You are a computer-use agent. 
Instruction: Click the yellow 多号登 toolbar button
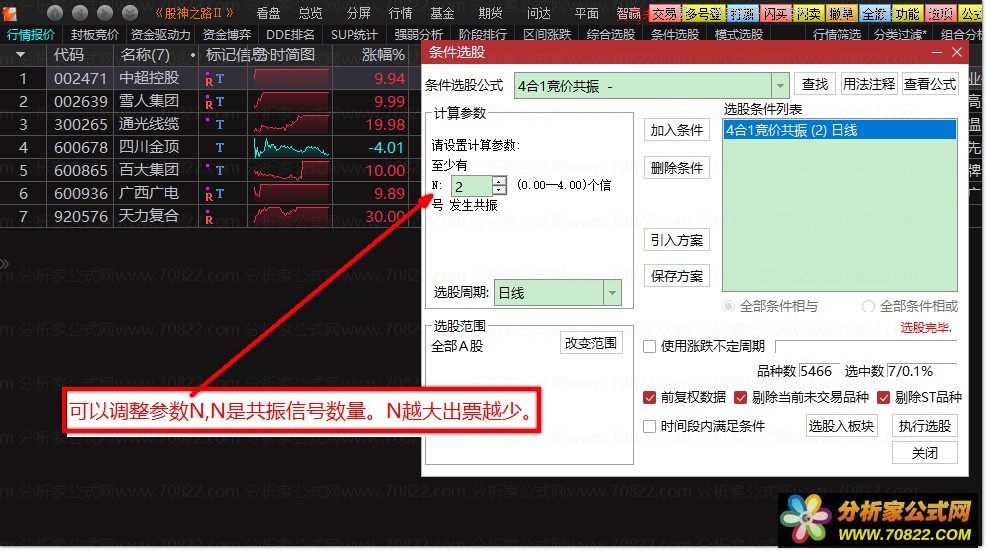point(703,13)
